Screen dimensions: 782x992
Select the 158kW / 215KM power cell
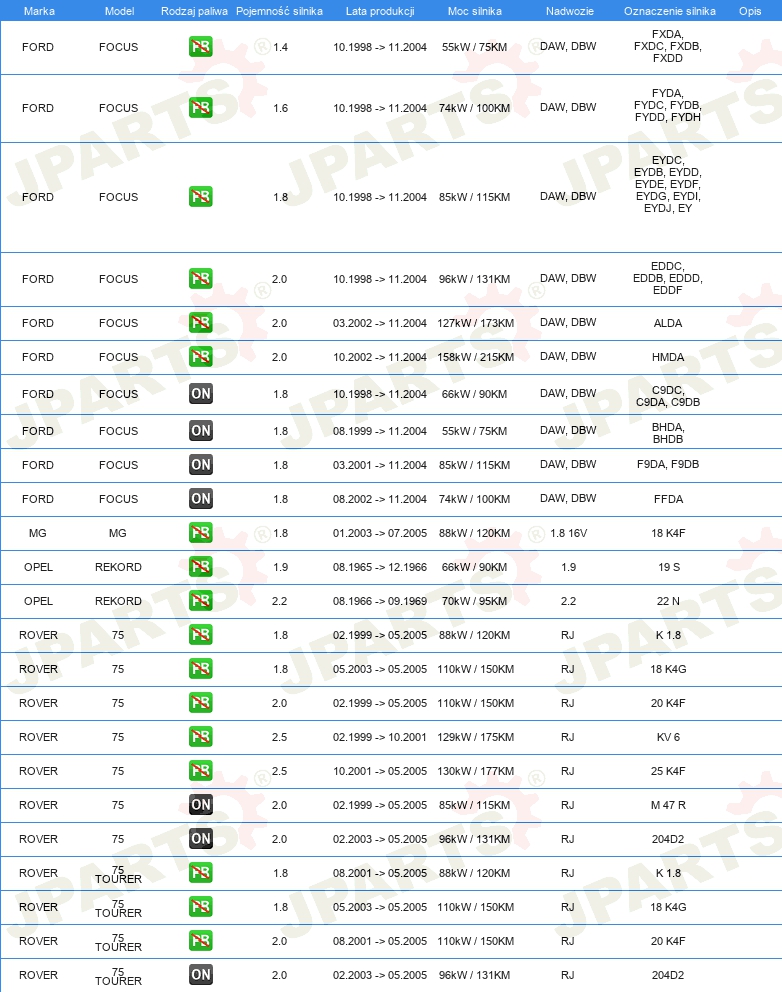(x=475, y=357)
